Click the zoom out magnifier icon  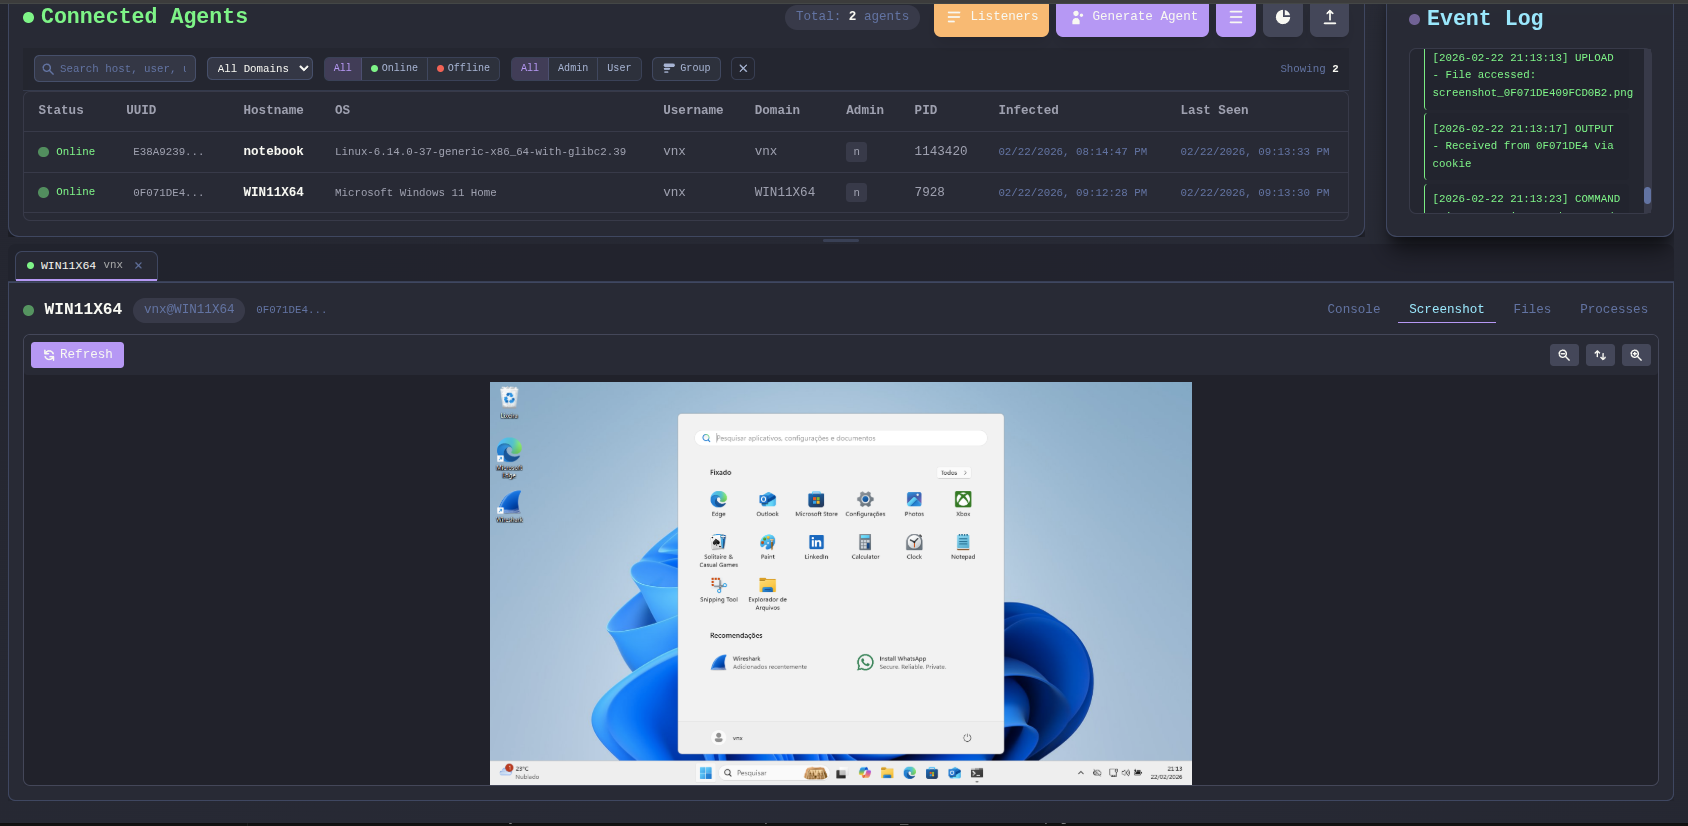pos(1564,355)
